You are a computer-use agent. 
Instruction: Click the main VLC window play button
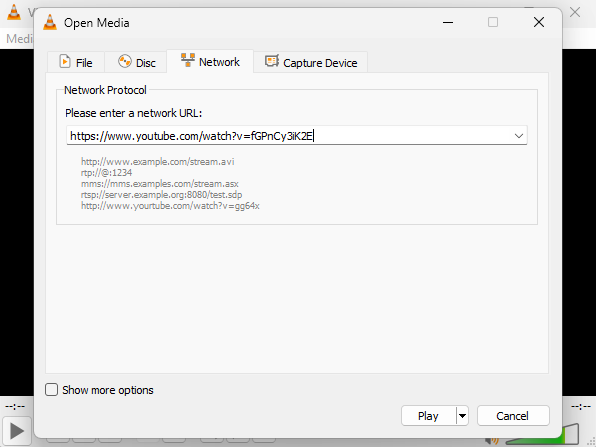click(x=16, y=431)
